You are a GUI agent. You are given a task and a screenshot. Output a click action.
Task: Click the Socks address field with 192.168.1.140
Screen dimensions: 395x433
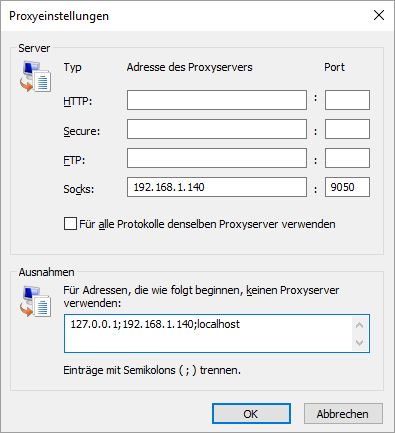pos(217,187)
